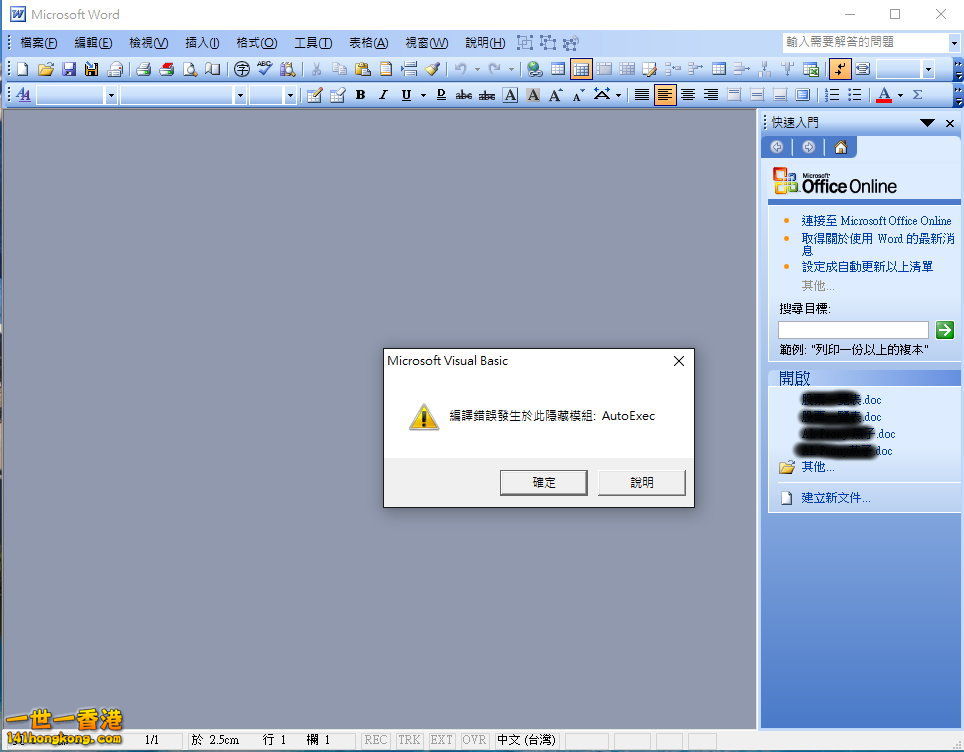The image size is (964, 752).
Task: Open the 插入(I) menu
Action: (202, 42)
